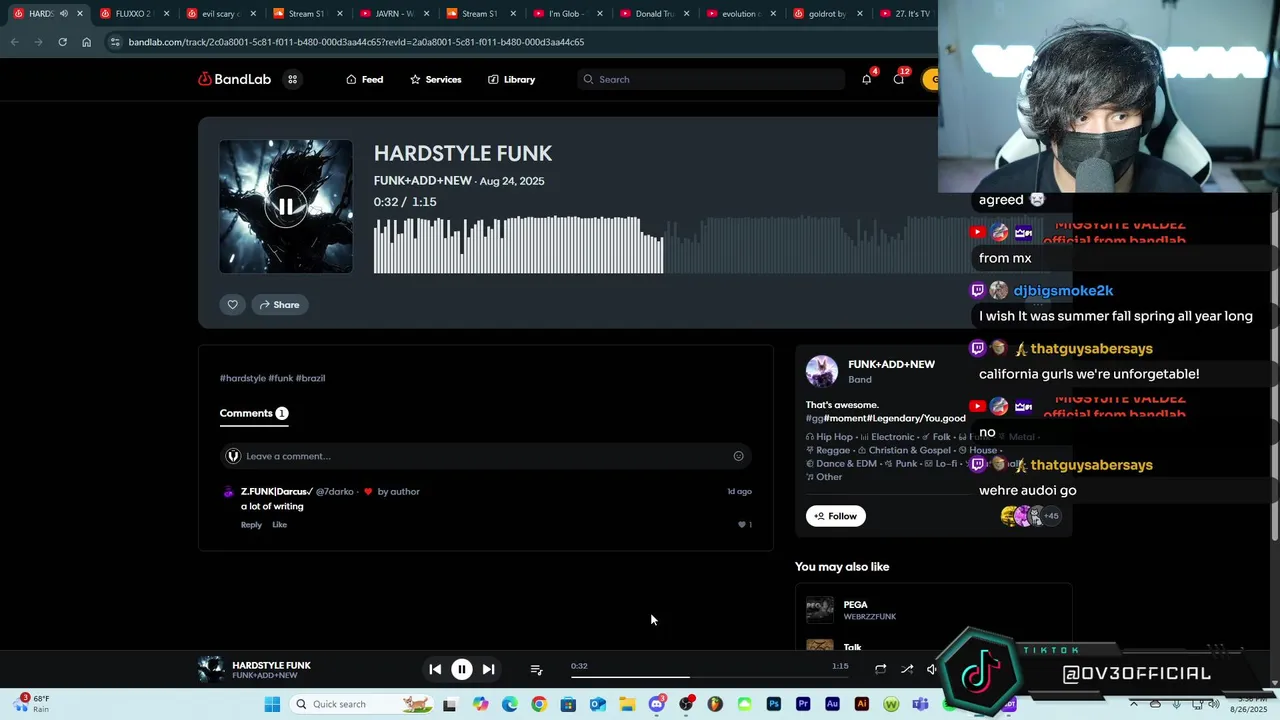Viewport: 1280px width, 720px height.
Task: Open the FUNK+ADD+NEW artist link under the title
Action: pos(422,181)
